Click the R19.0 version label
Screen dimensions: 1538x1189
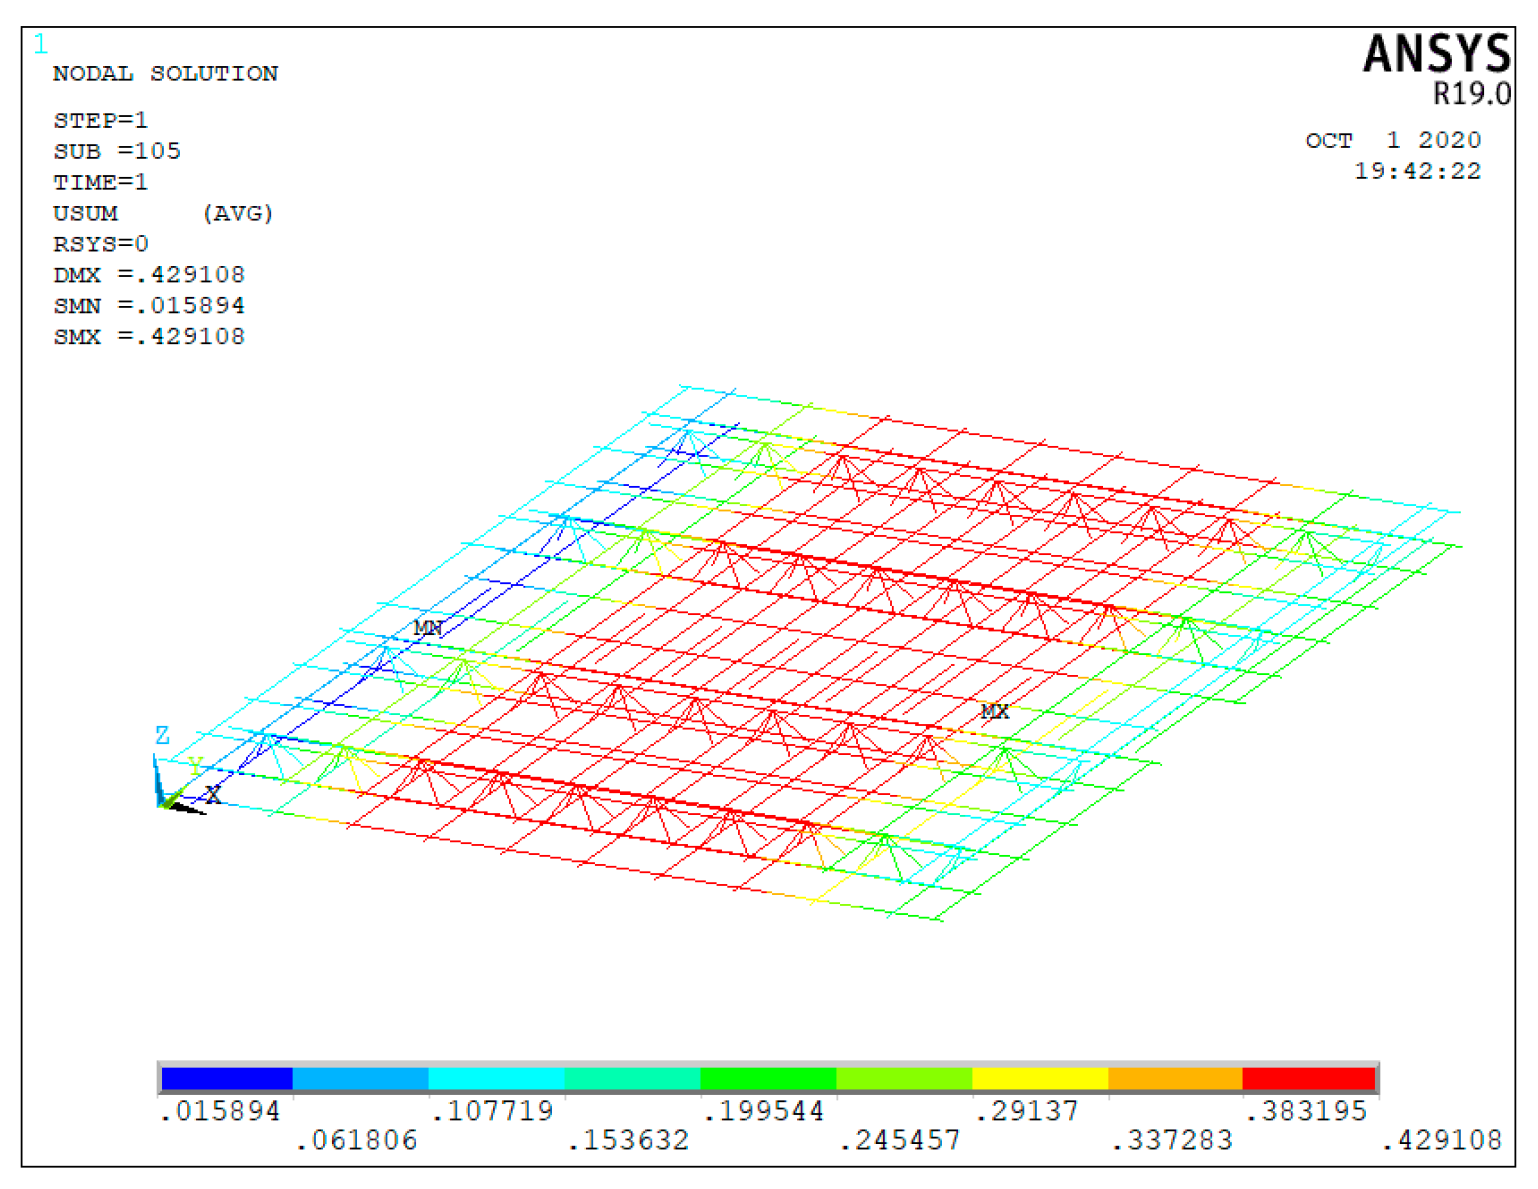pos(1471,94)
